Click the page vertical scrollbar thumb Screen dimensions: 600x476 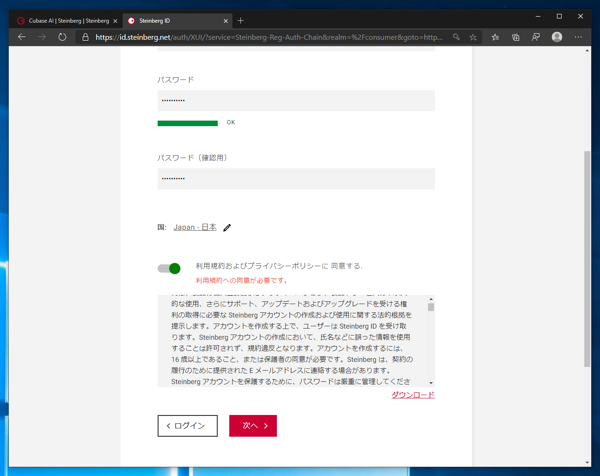point(587,259)
